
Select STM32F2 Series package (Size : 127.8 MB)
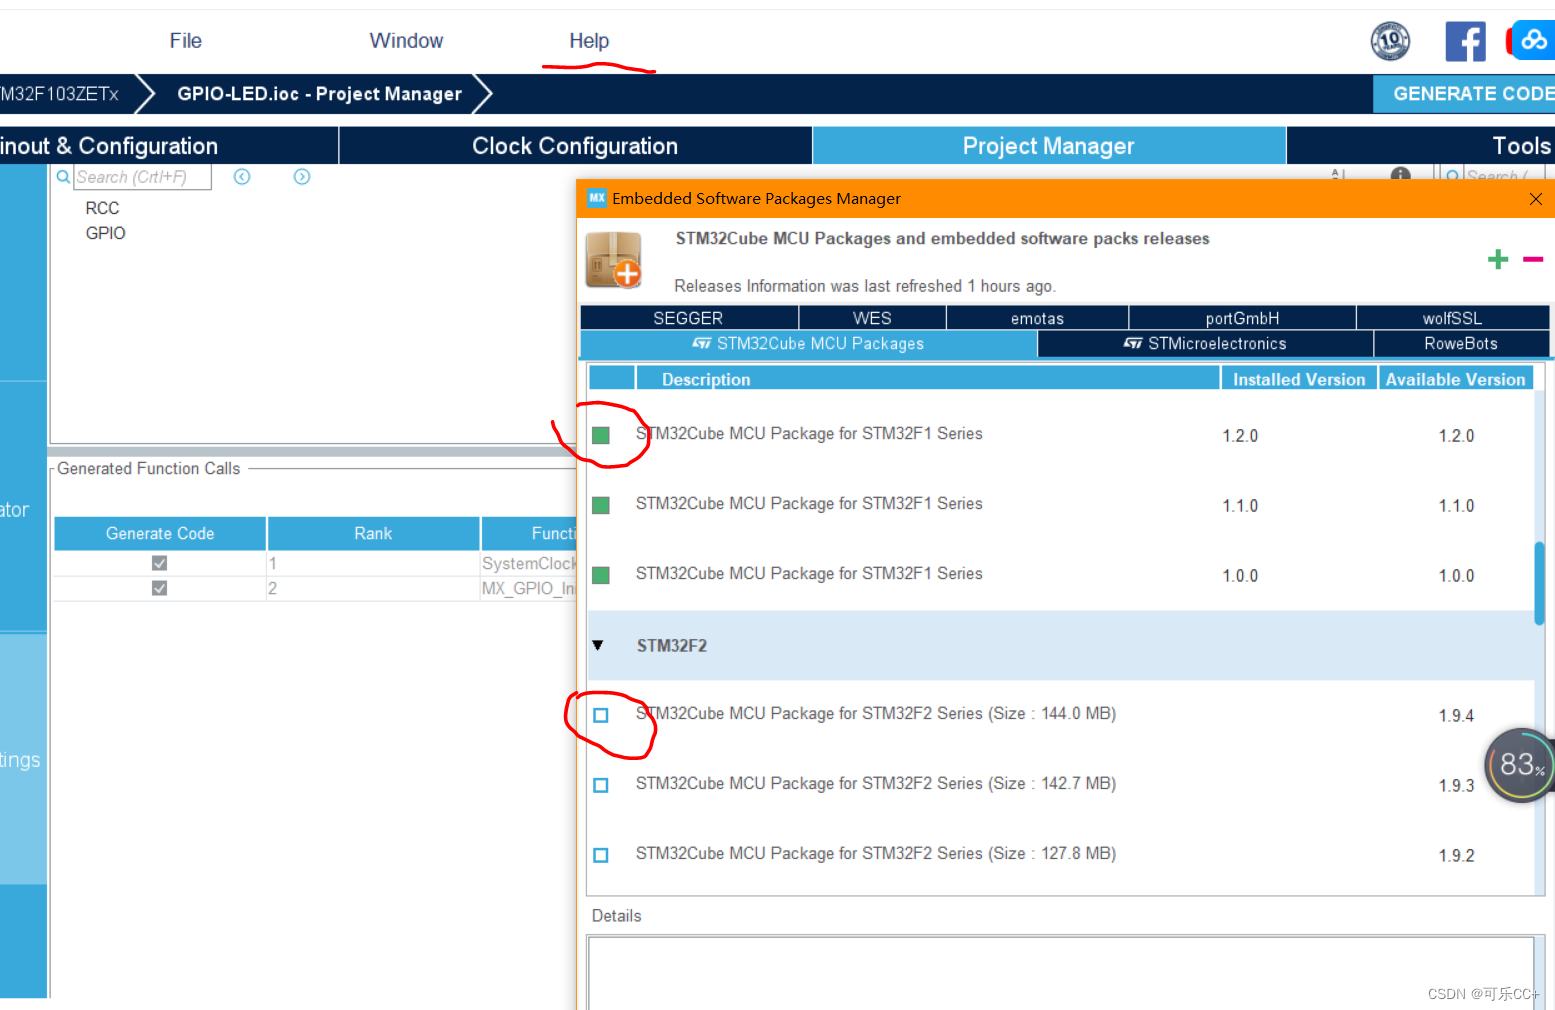click(875, 854)
